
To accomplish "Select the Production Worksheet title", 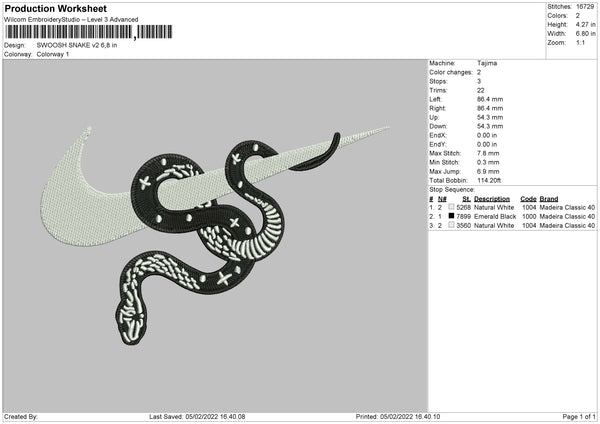I will (55, 8).
